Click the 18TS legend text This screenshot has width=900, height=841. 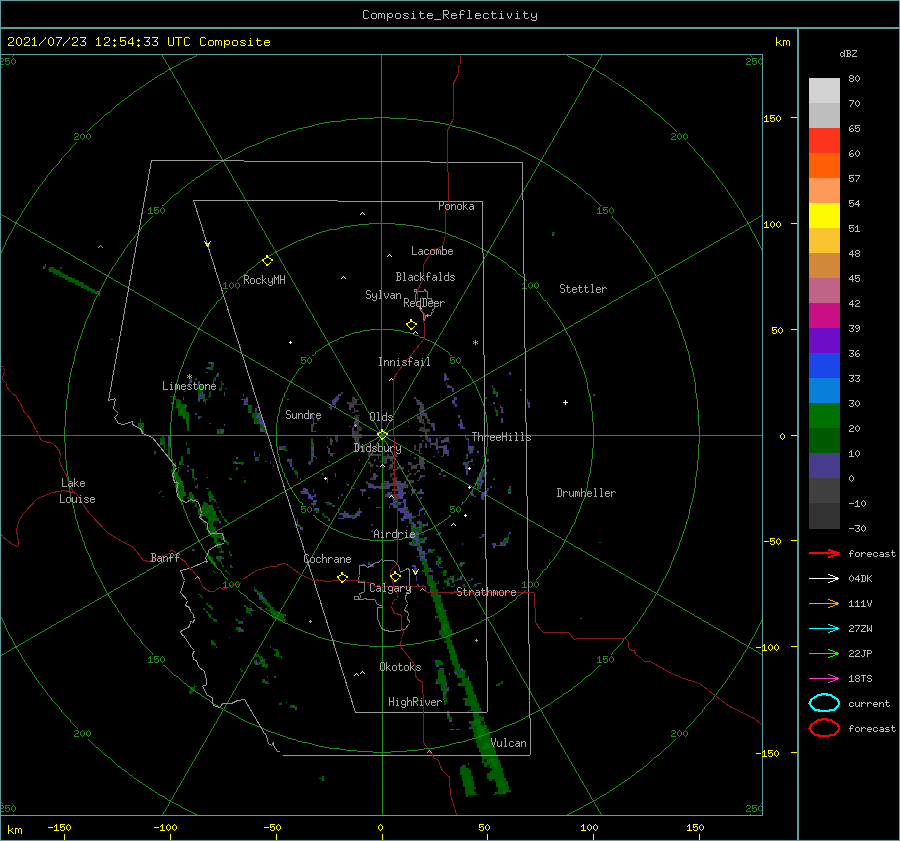tap(860, 678)
